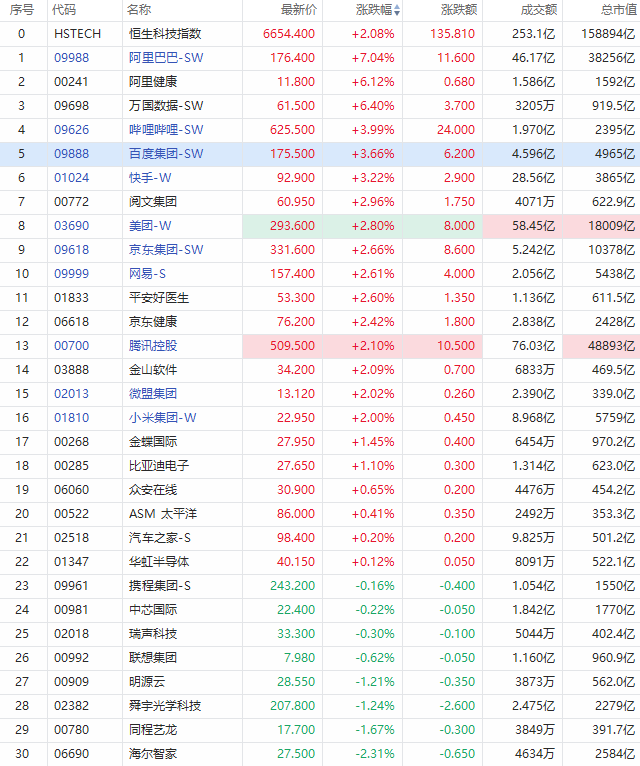Sort by 涨跌额 column header
640x766 pixels.
(459, 10)
